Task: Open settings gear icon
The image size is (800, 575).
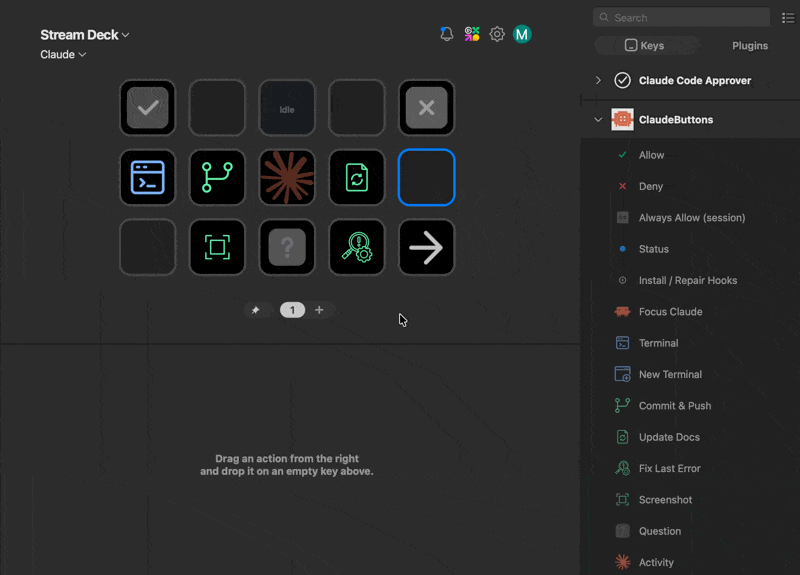Action: [x=497, y=34]
